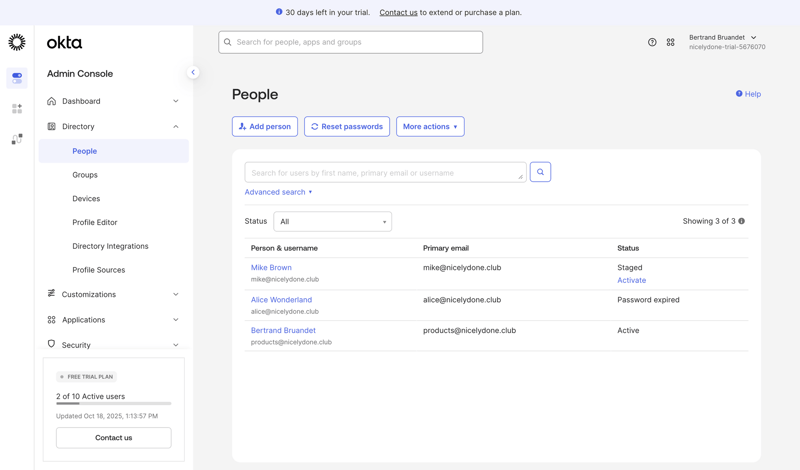Viewport: 800px width, 470px height.
Task: Open the Help link near People heading
Action: pyautogui.click(x=748, y=94)
